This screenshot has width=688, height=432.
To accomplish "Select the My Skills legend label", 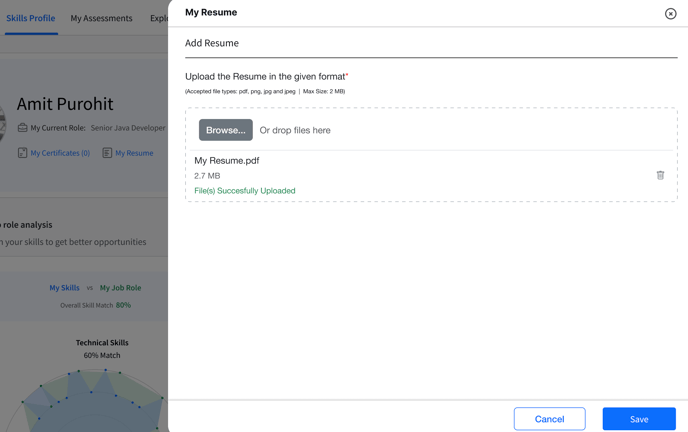I will coord(64,288).
